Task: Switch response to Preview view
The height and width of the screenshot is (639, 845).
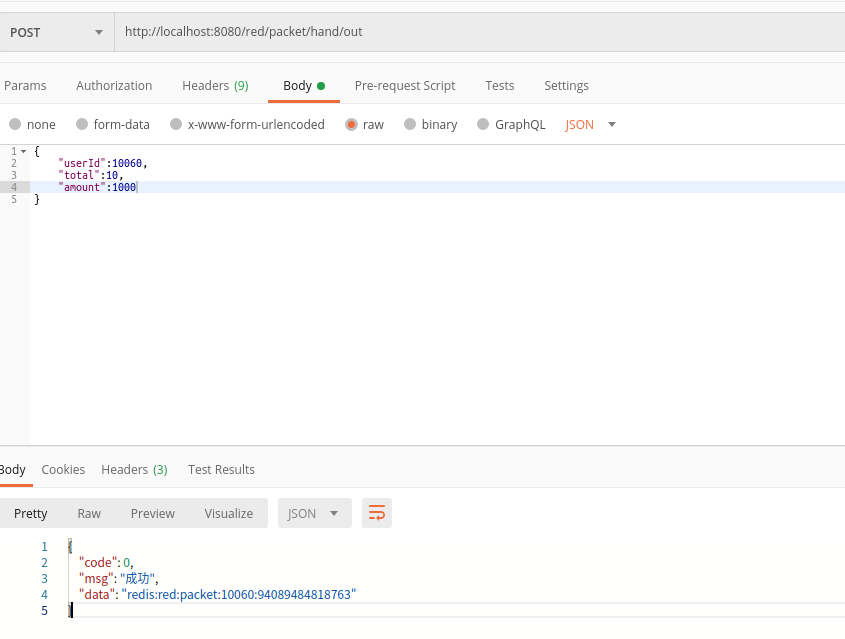Action: click(152, 513)
